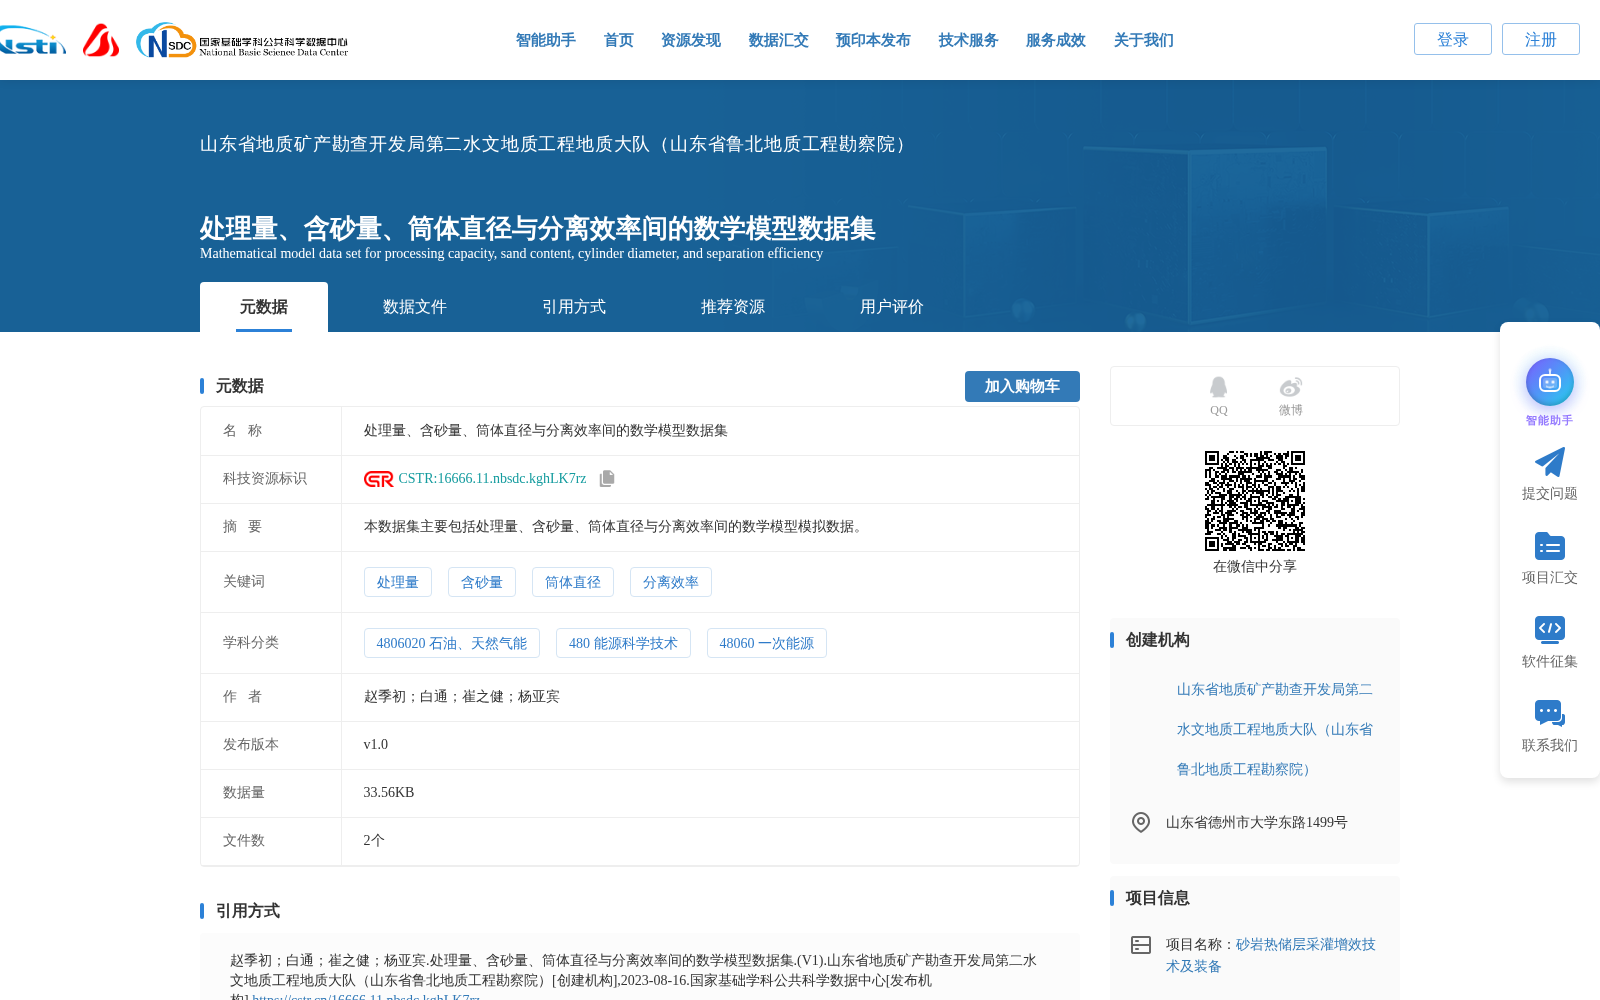Screen dimensions: 1600x1000
Task: Open 数据汇交 navigation menu
Action: click(778, 40)
